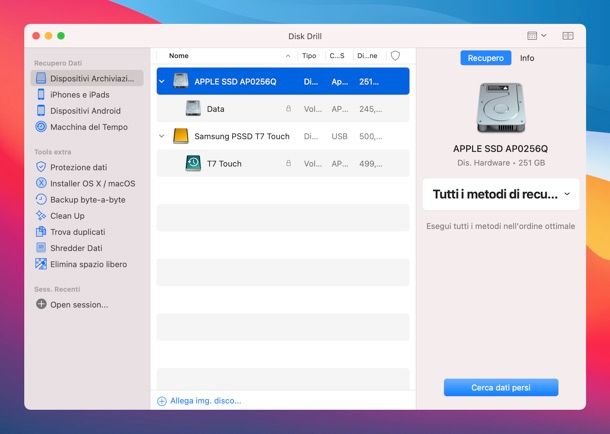Open the recovery methods dropdown
610x434 pixels.
(x=501, y=194)
